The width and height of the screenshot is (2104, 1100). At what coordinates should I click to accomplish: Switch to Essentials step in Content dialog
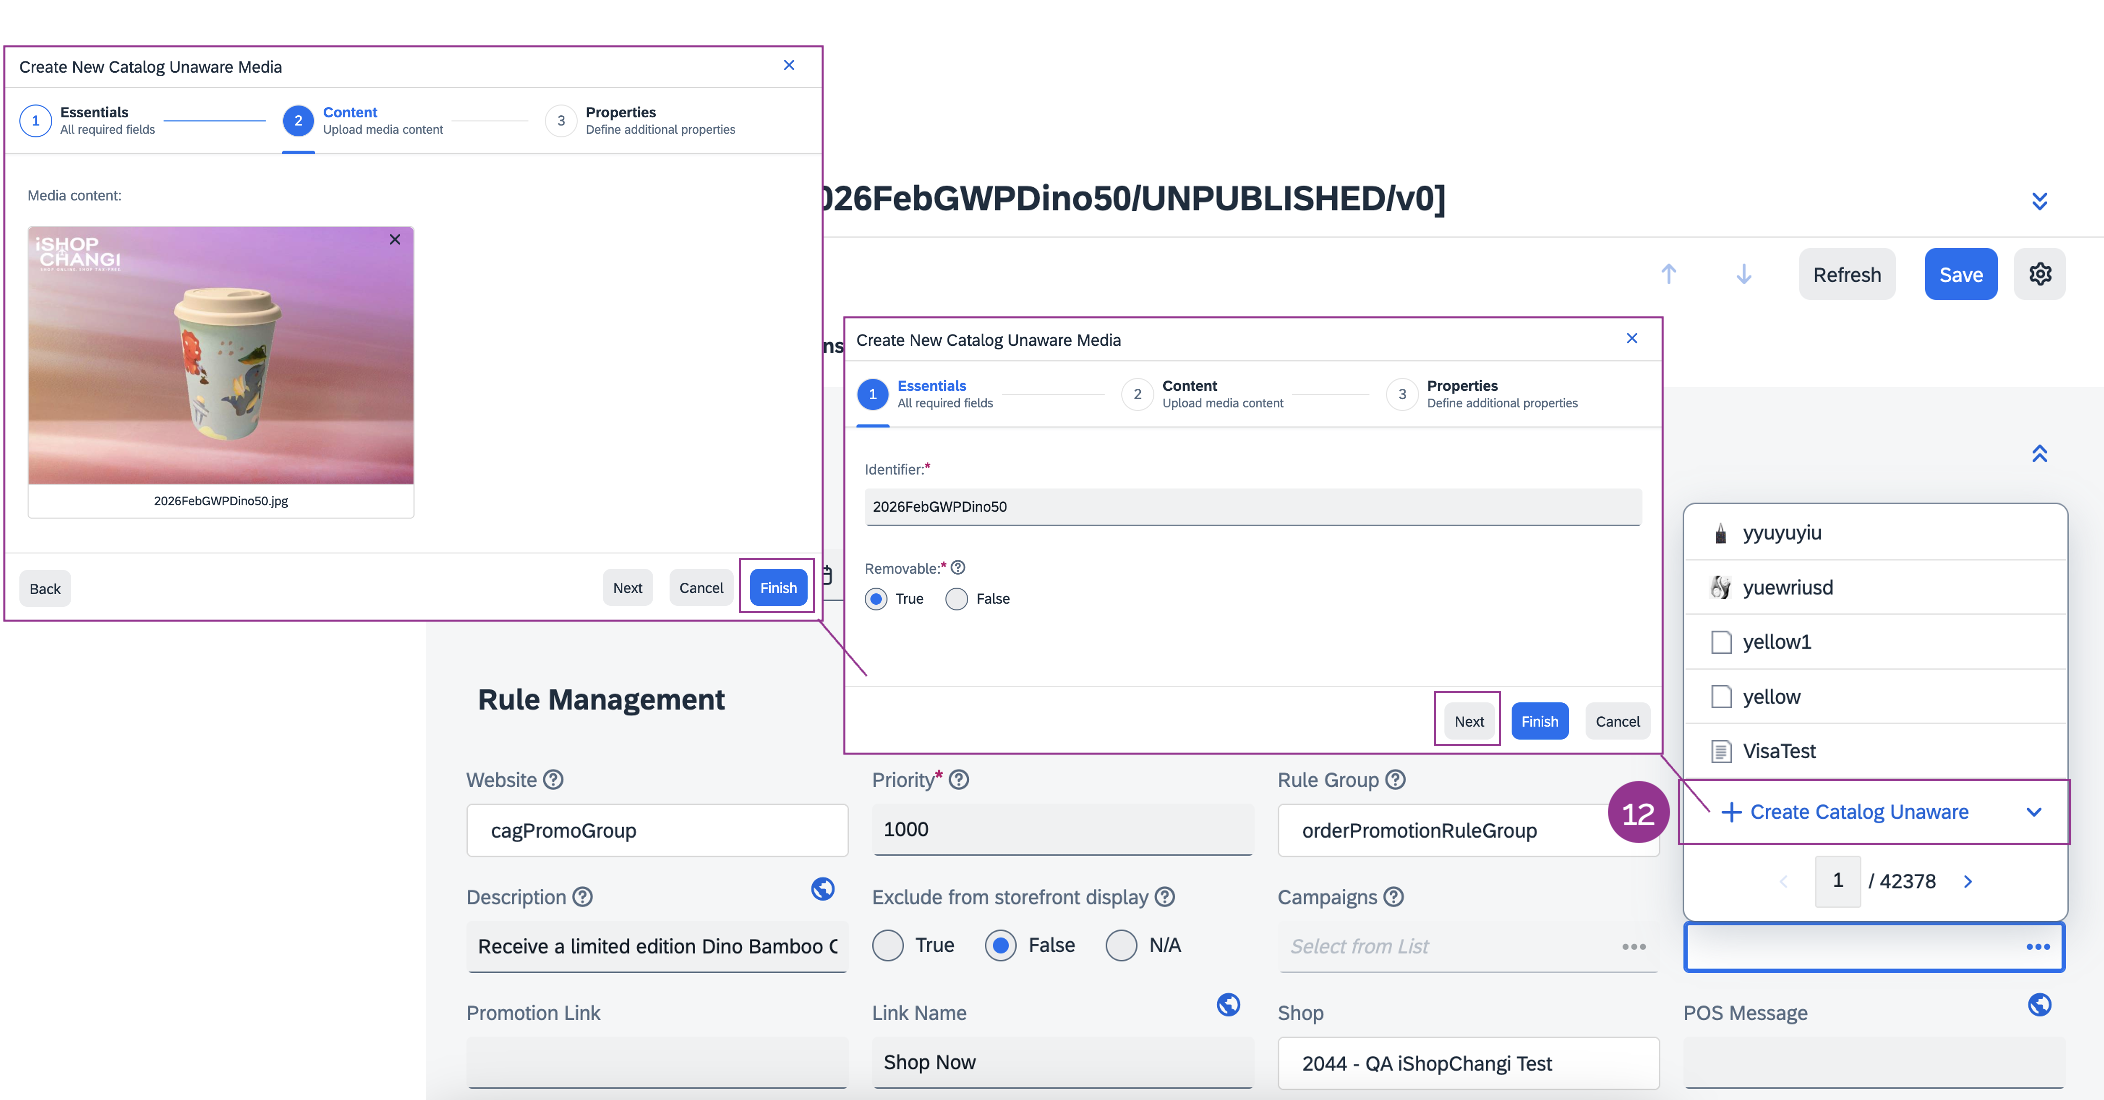[36, 121]
